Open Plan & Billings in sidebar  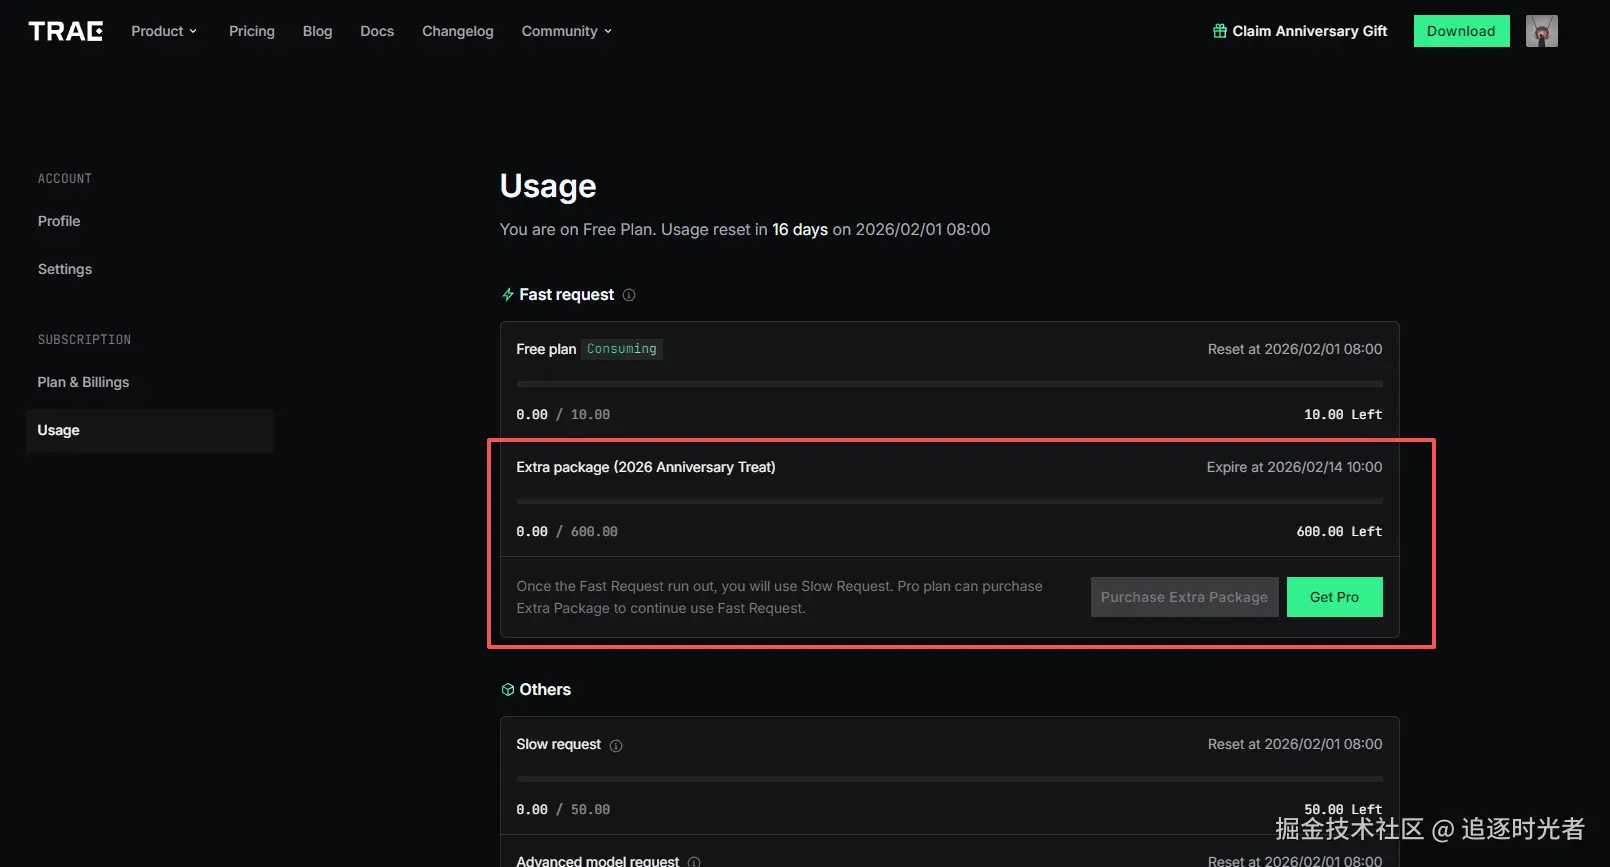[83, 382]
